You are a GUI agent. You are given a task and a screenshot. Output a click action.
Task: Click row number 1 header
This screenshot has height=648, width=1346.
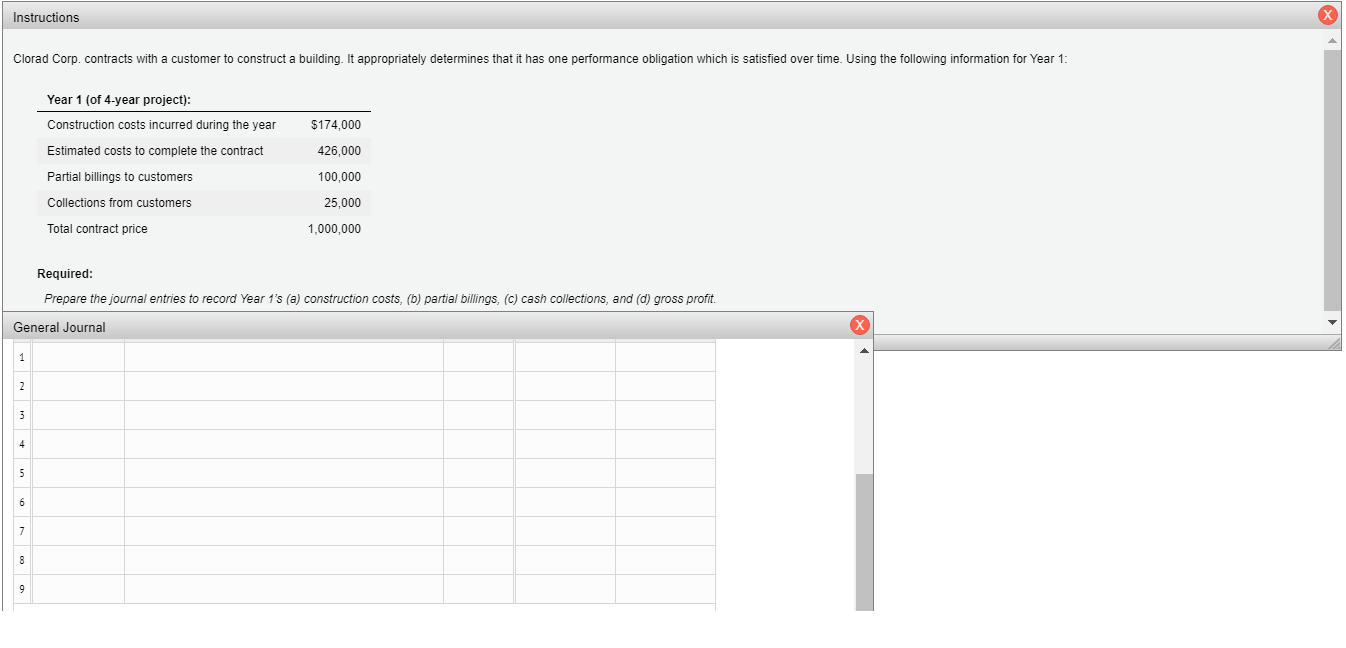21,357
